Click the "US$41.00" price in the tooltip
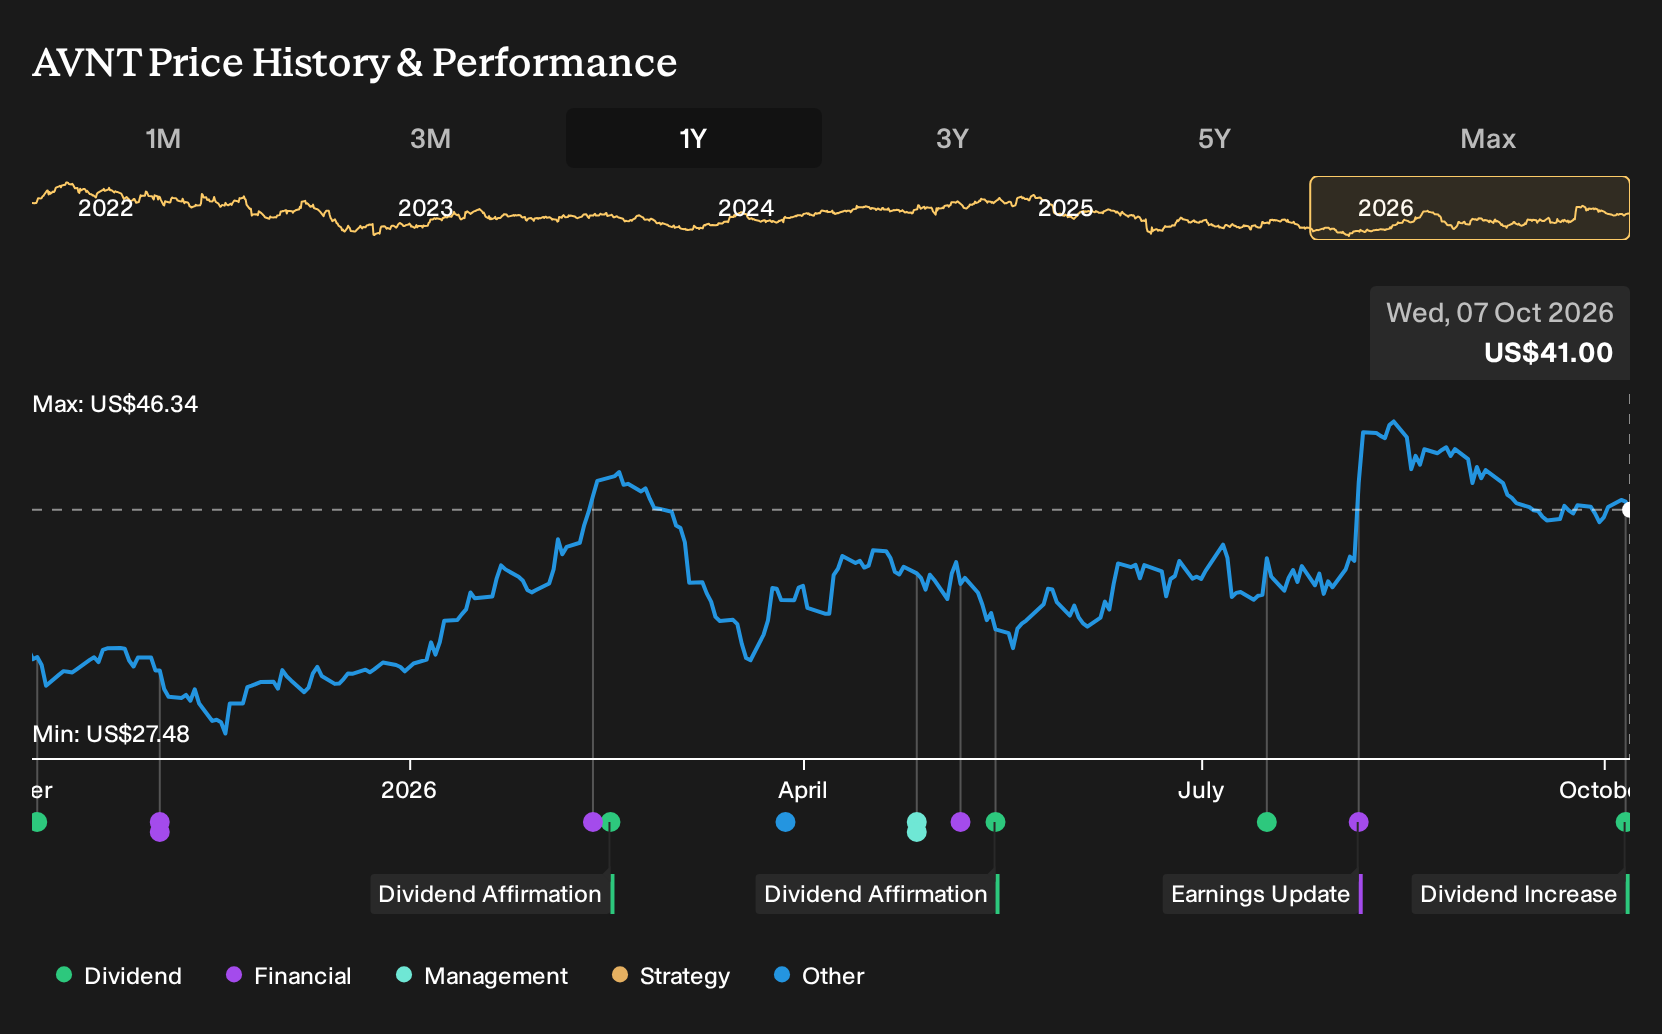The image size is (1662, 1034). coord(1548,353)
